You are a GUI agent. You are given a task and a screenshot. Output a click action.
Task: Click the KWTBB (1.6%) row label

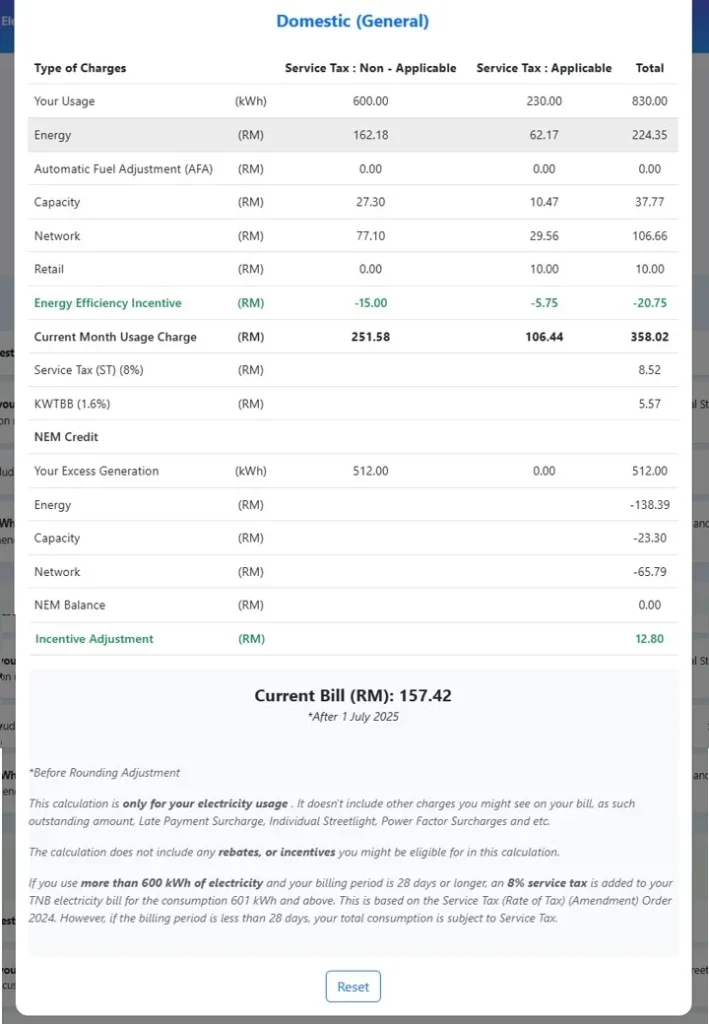pyautogui.click(x=72, y=404)
